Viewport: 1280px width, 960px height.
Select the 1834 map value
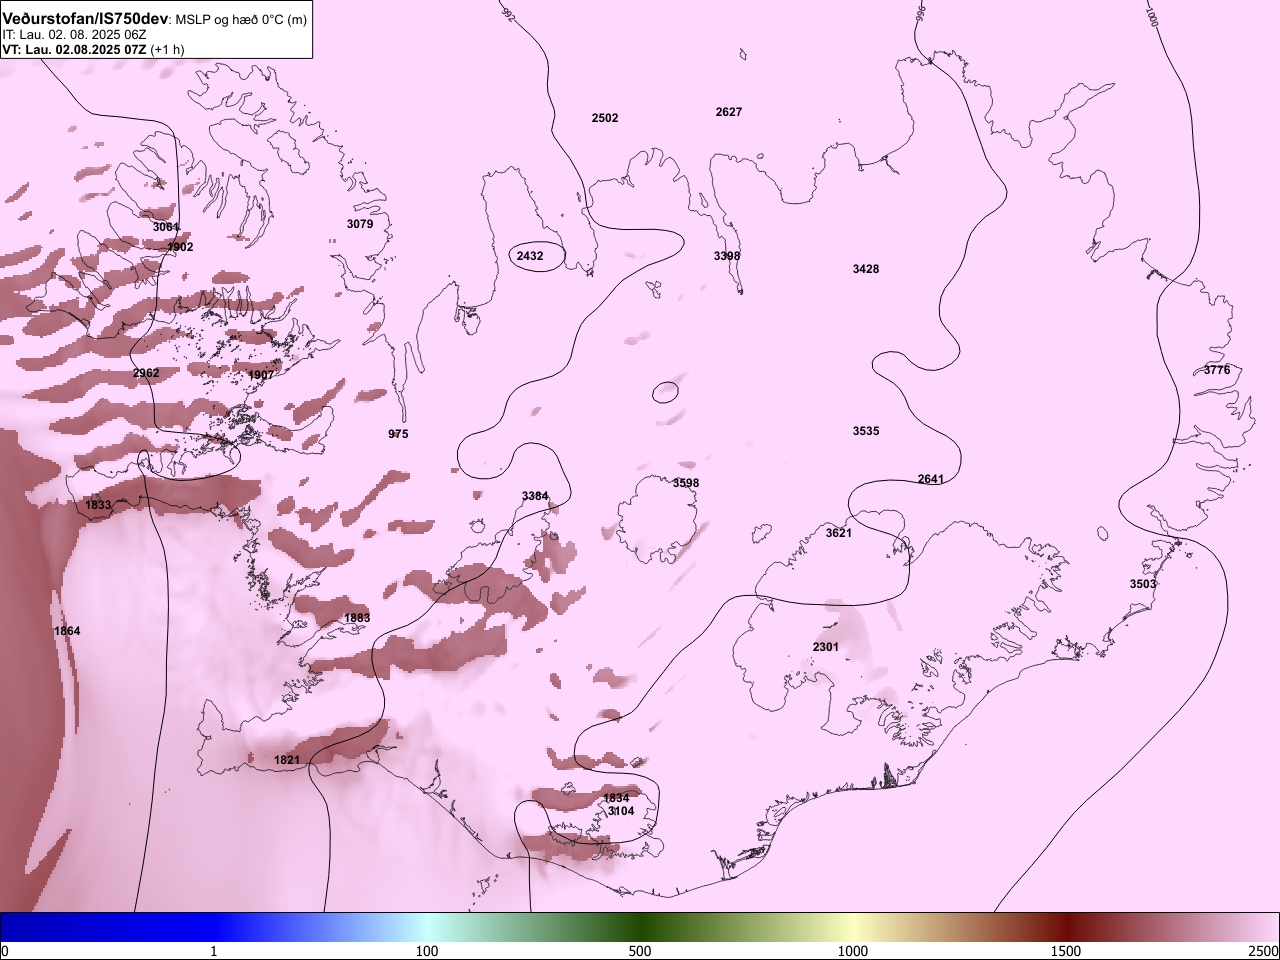click(616, 798)
